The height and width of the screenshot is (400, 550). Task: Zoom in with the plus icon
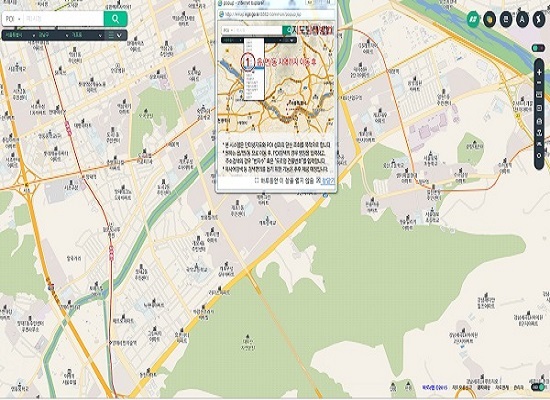(539, 72)
